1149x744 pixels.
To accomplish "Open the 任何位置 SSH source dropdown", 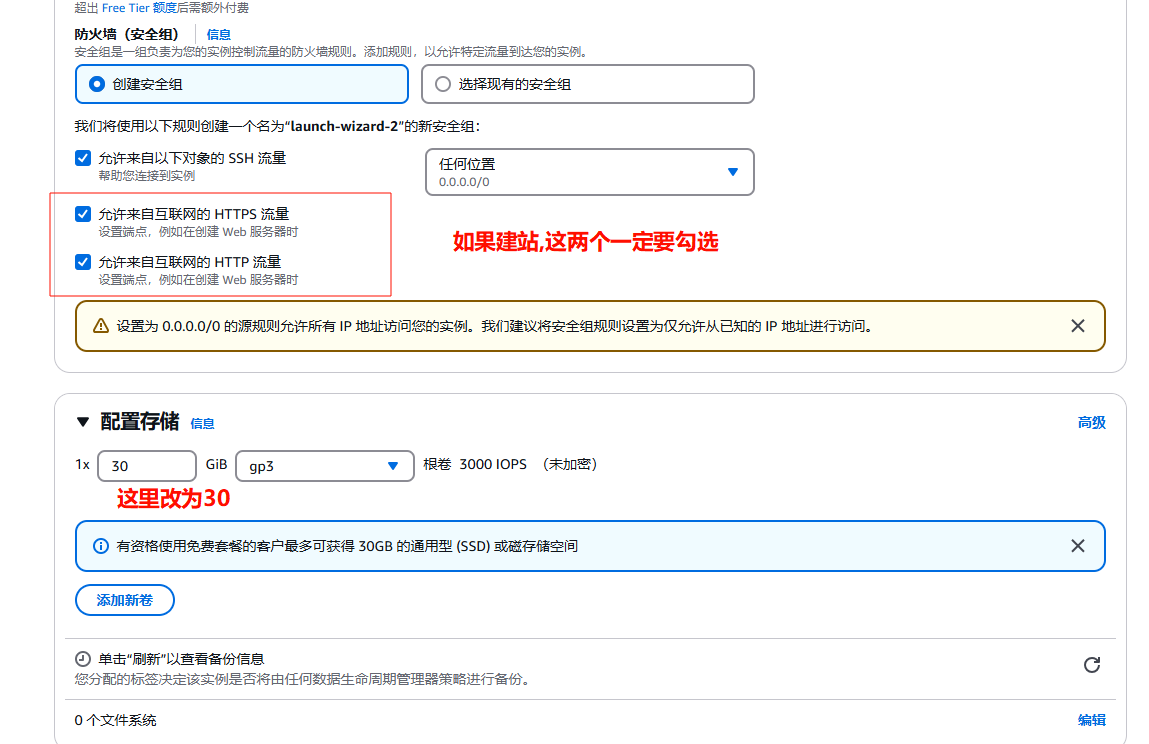I will (x=589, y=172).
